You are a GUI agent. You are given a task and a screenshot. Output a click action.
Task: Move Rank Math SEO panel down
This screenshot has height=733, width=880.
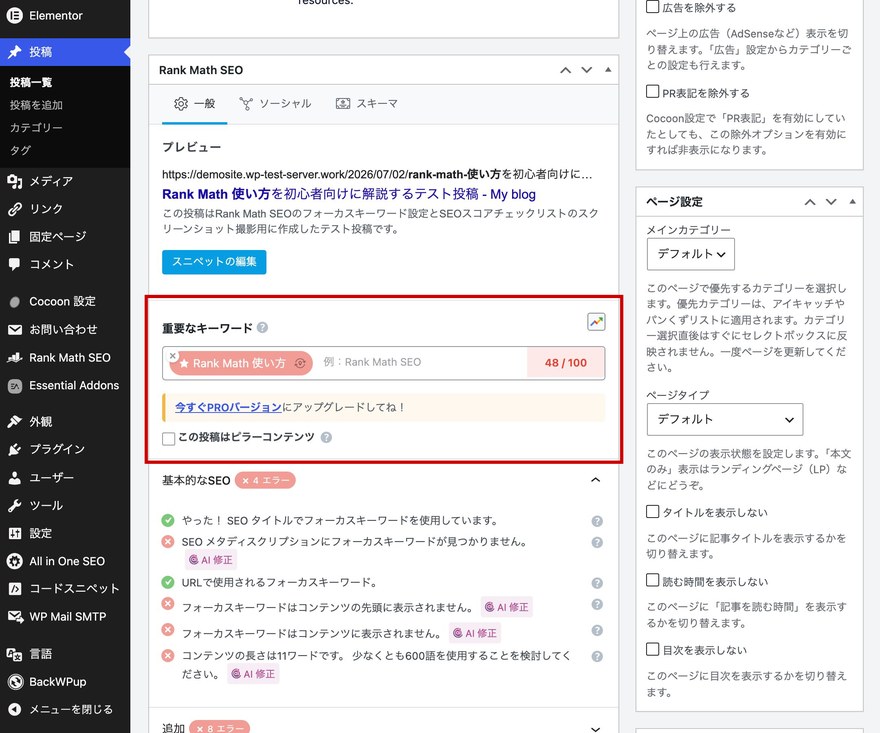point(586,70)
